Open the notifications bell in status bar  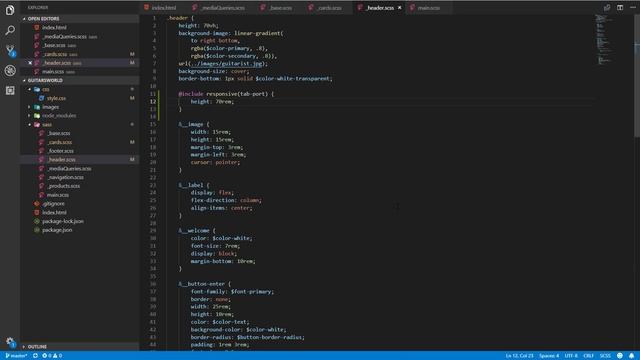(631, 356)
